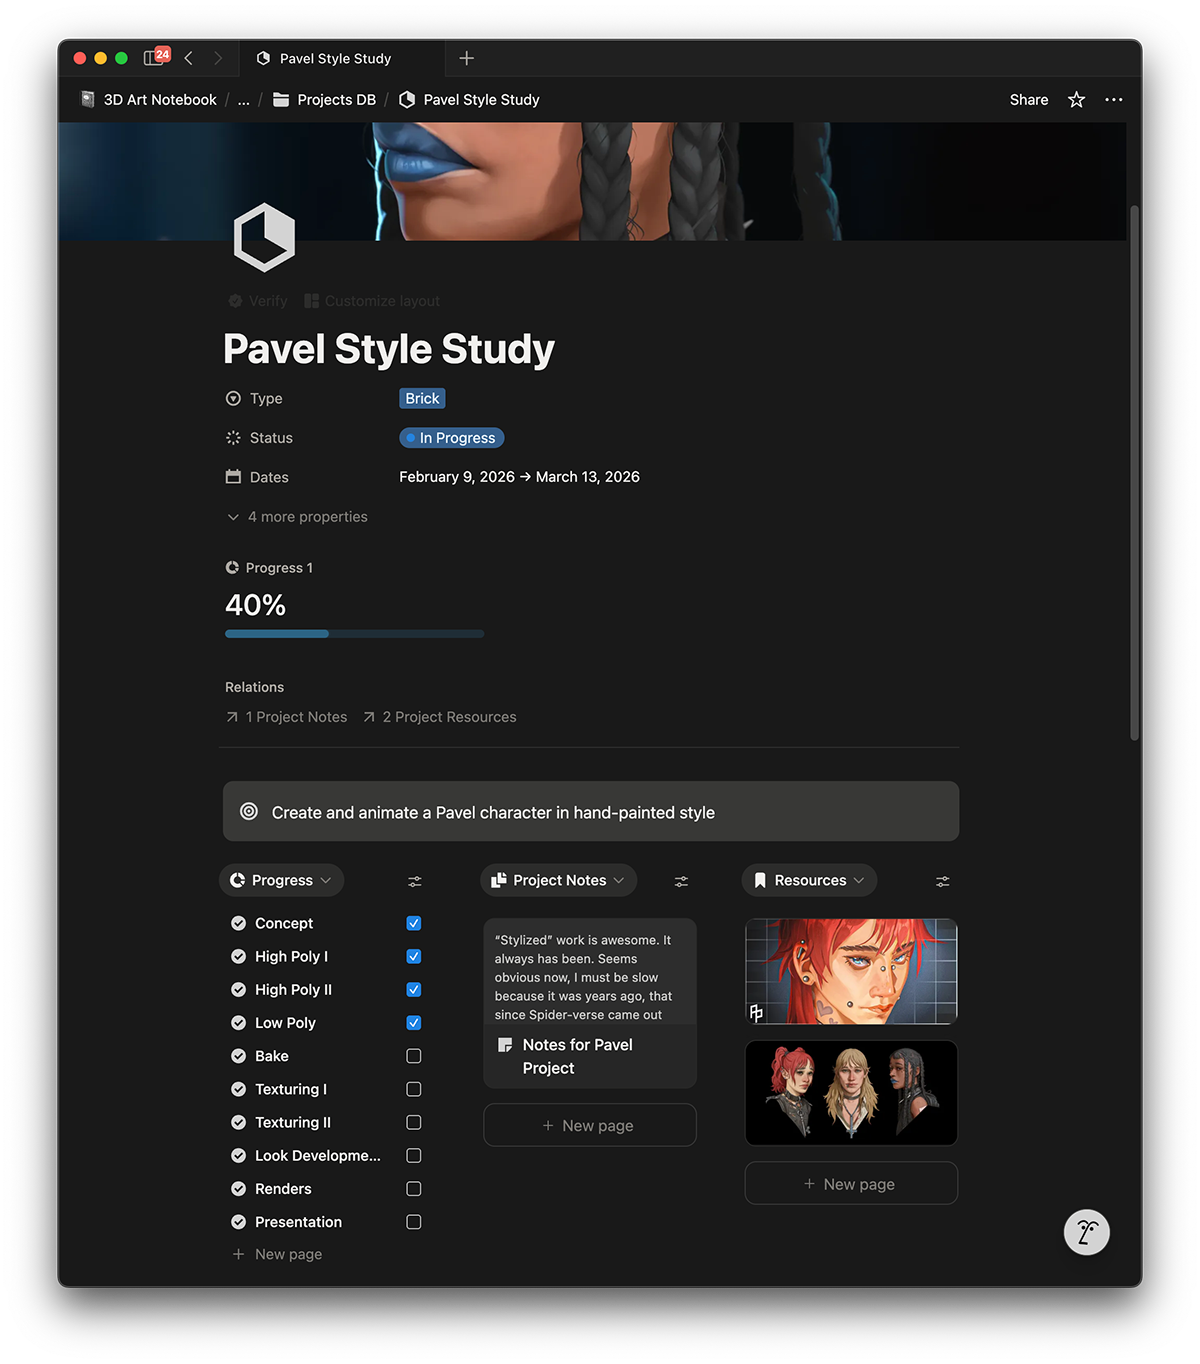Click the Status property icon
The height and width of the screenshot is (1364, 1200).
[x=233, y=438]
